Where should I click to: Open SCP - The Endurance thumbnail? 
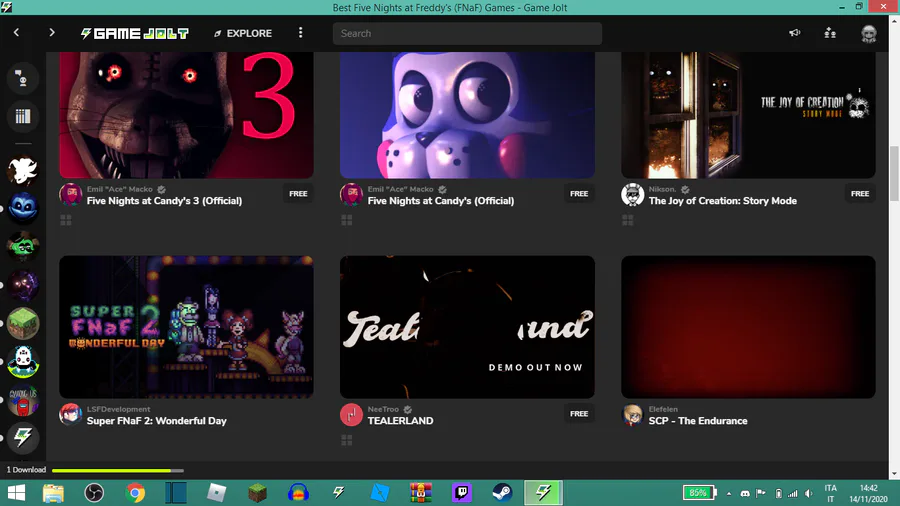(x=748, y=327)
